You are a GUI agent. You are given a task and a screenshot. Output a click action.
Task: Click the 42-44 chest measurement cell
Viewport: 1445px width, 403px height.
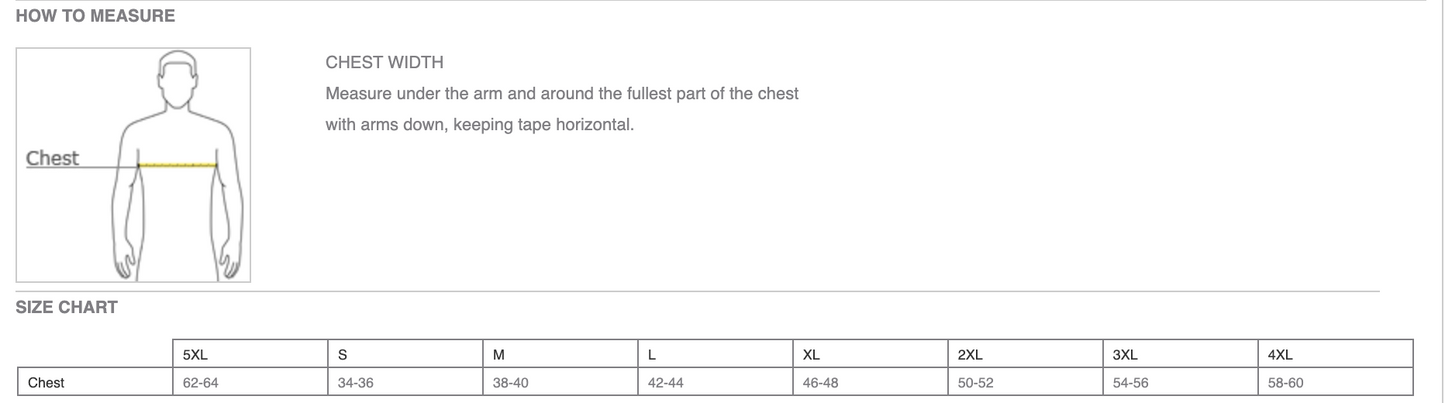[666, 383]
